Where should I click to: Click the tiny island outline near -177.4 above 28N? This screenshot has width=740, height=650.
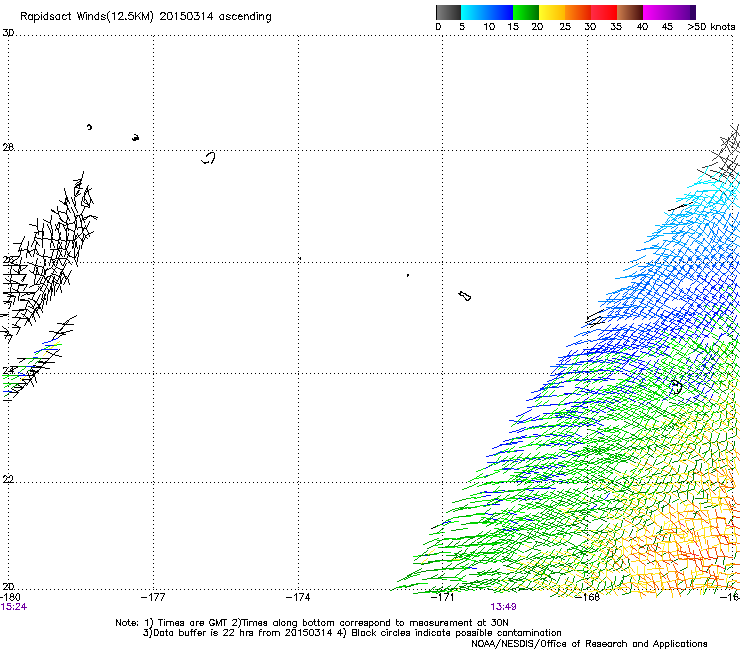(135, 138)
